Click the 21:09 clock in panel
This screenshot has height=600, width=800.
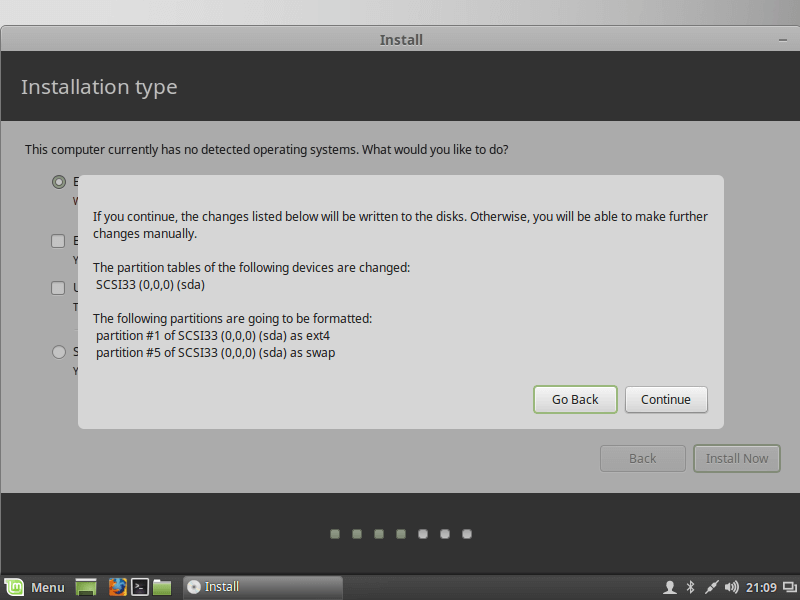pyautogui.click(x=761, y=588)
